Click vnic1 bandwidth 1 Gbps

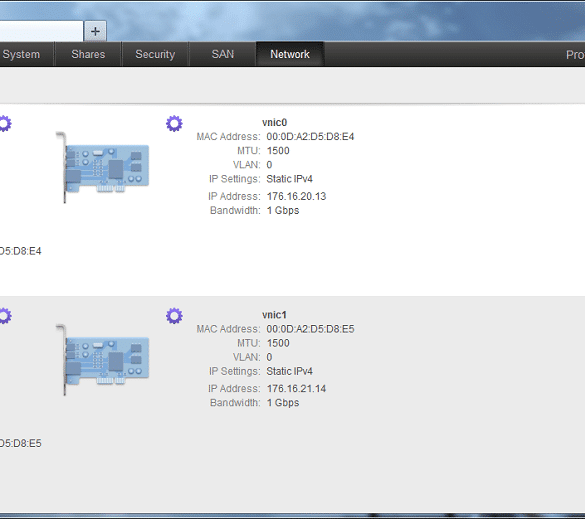pos(283,403)
